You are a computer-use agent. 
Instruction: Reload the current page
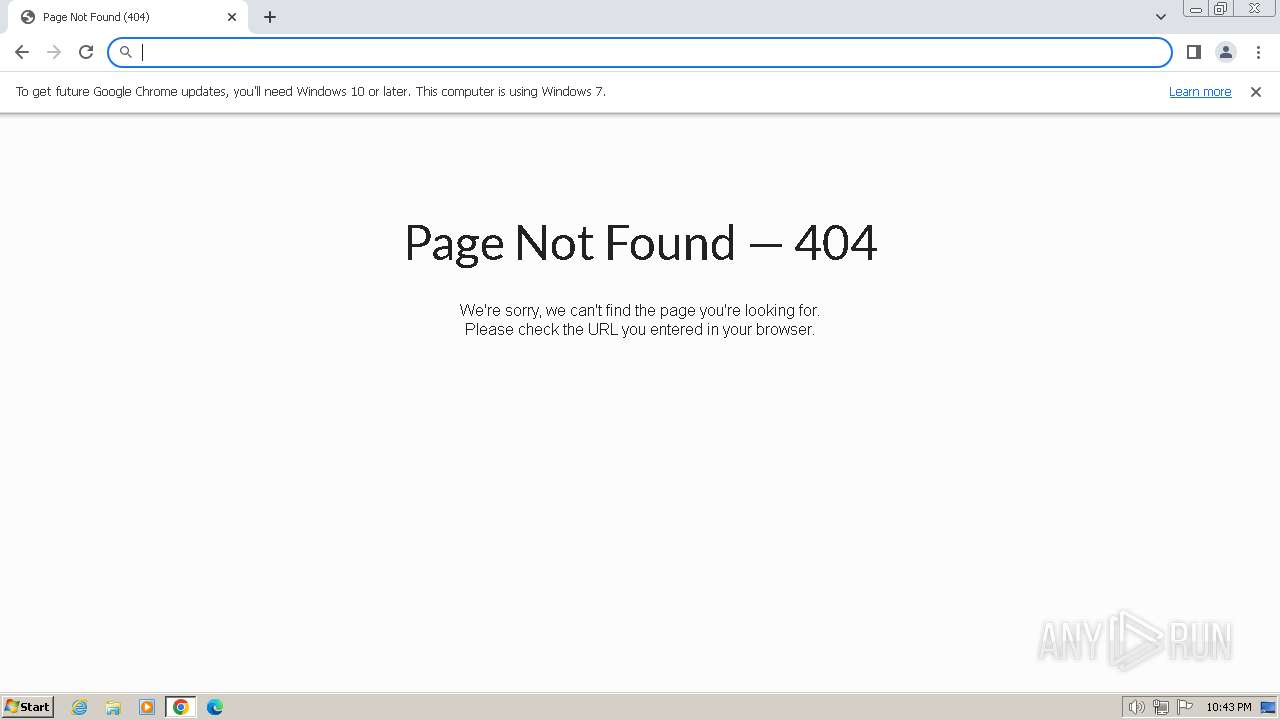click(86, 52)
